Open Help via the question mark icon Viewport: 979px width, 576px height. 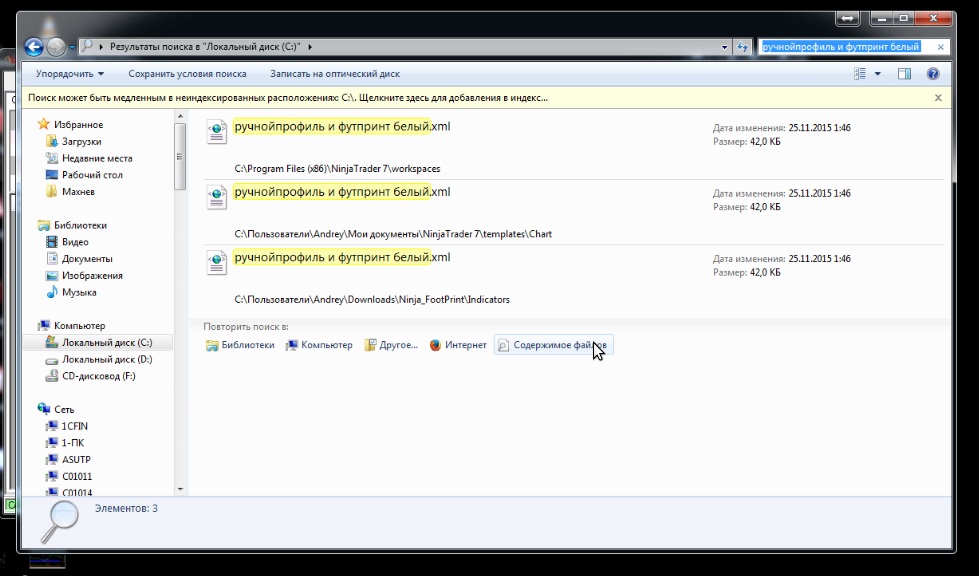[x=933, y=74]
